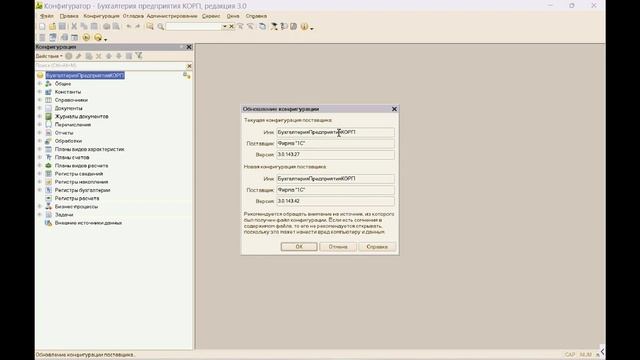Screen dimensions: 640x360
Task: Click the new version field showing 3.0.143.42
Action: [x=336, y=201]
